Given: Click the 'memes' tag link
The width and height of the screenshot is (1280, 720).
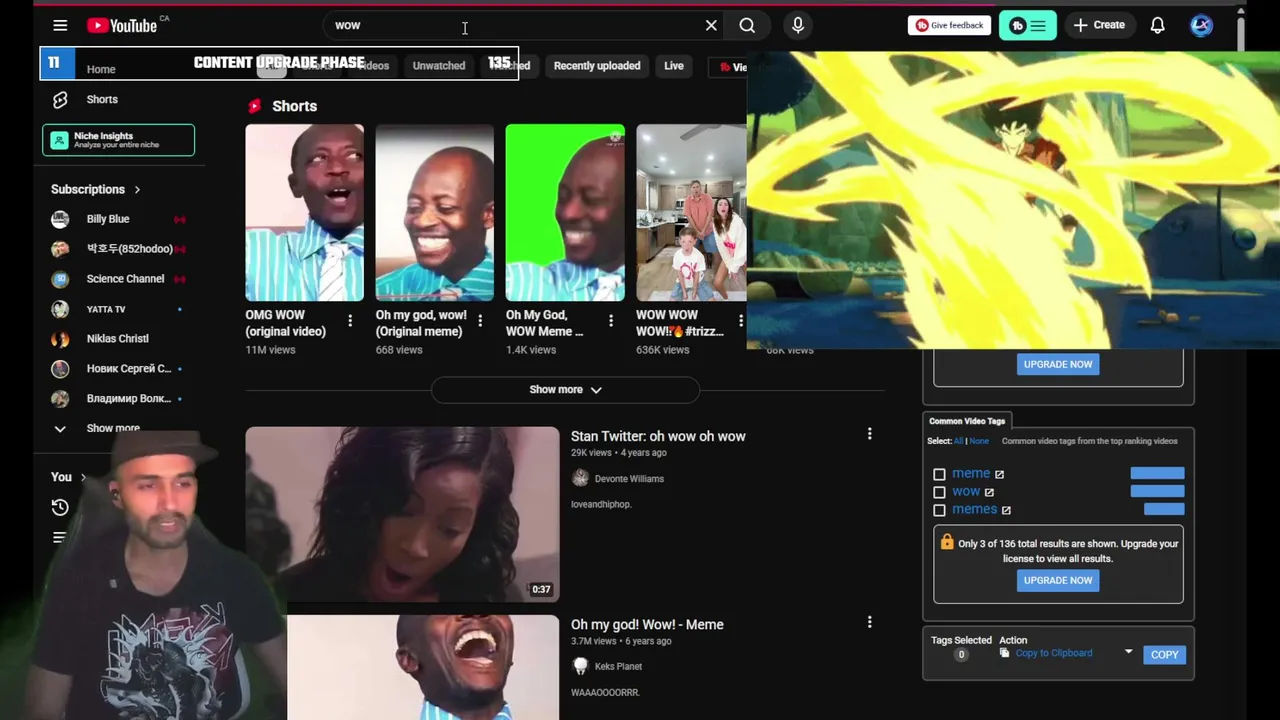Looking at the screenshot, I should (x=975, y=510).
